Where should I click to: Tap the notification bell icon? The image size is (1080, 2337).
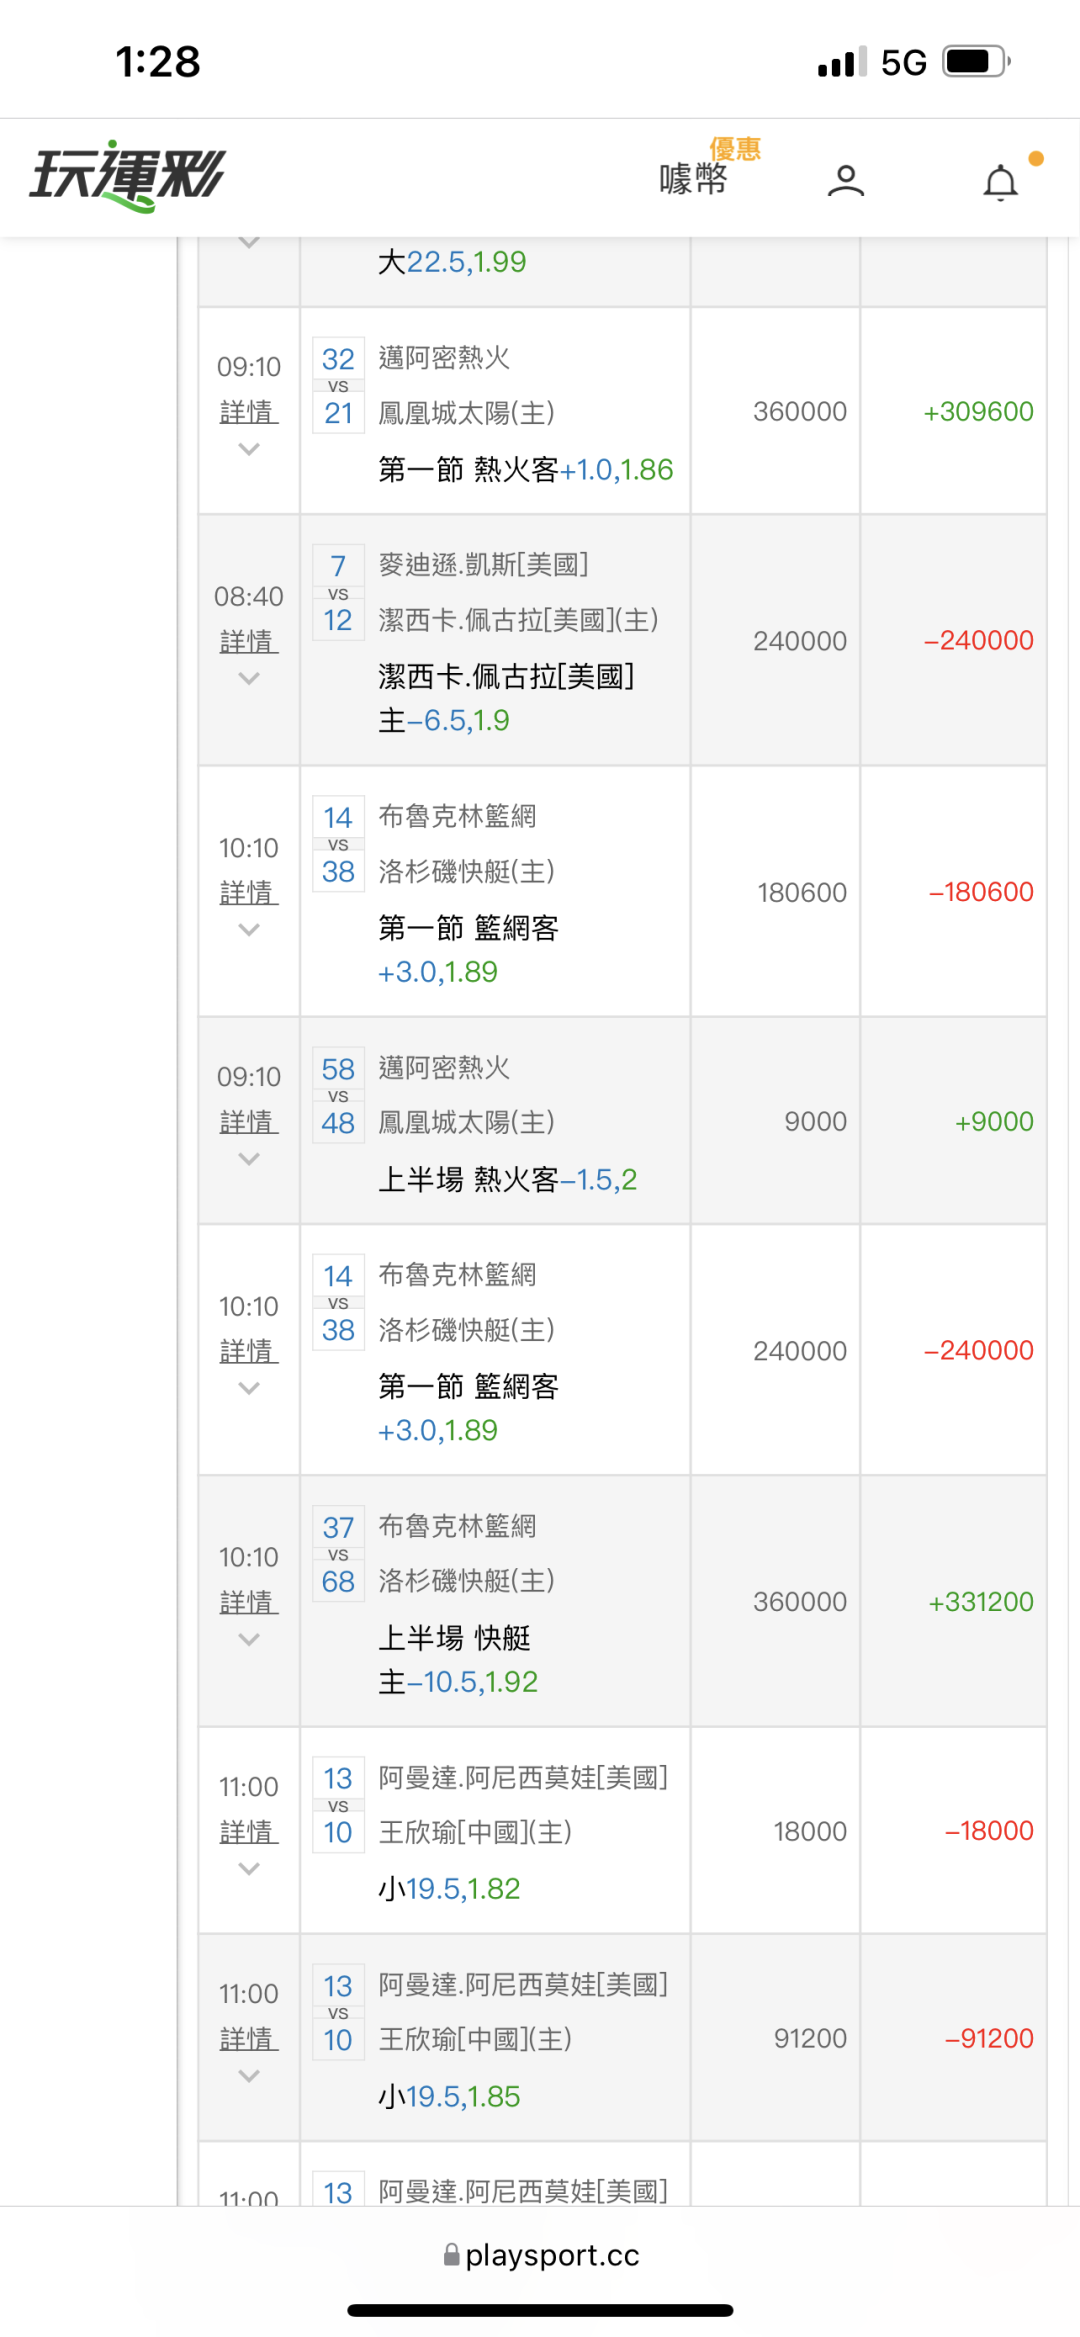pos(1000,182)
